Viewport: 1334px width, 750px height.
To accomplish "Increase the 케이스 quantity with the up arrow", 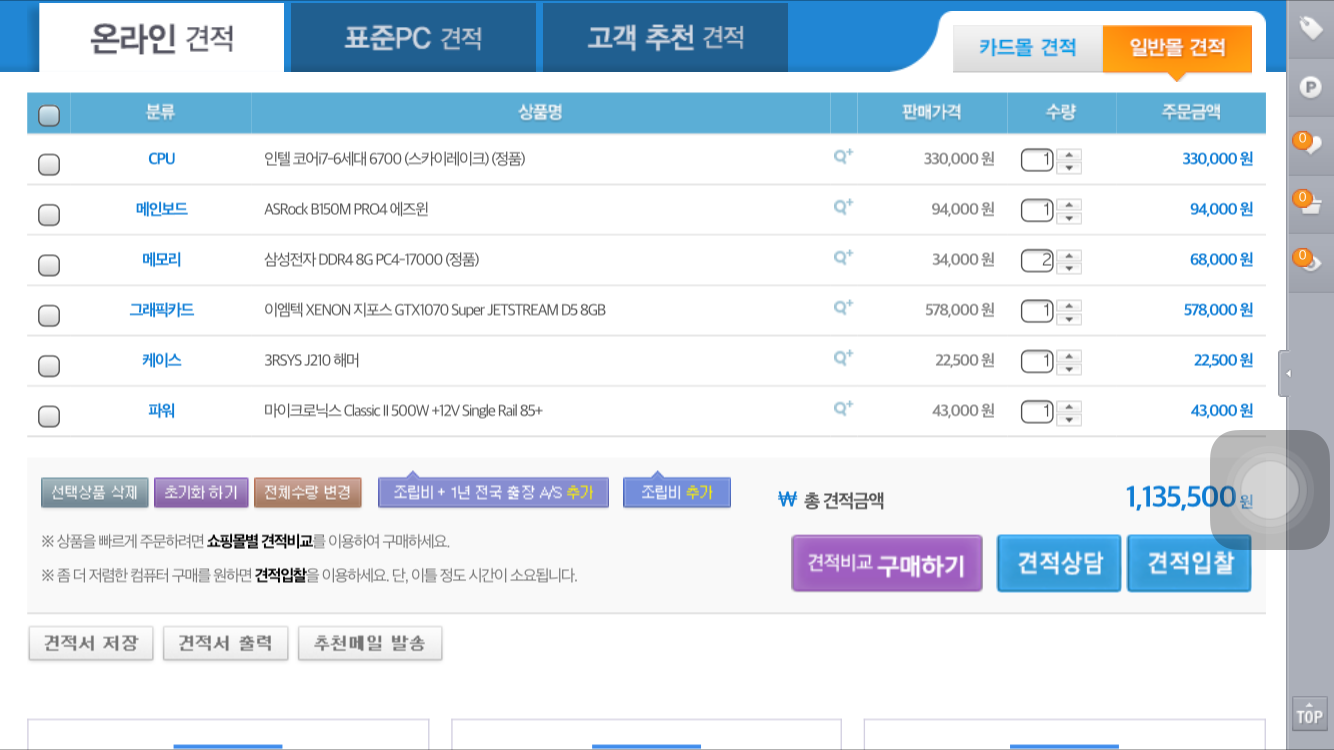I will [x=1070, y=355].
